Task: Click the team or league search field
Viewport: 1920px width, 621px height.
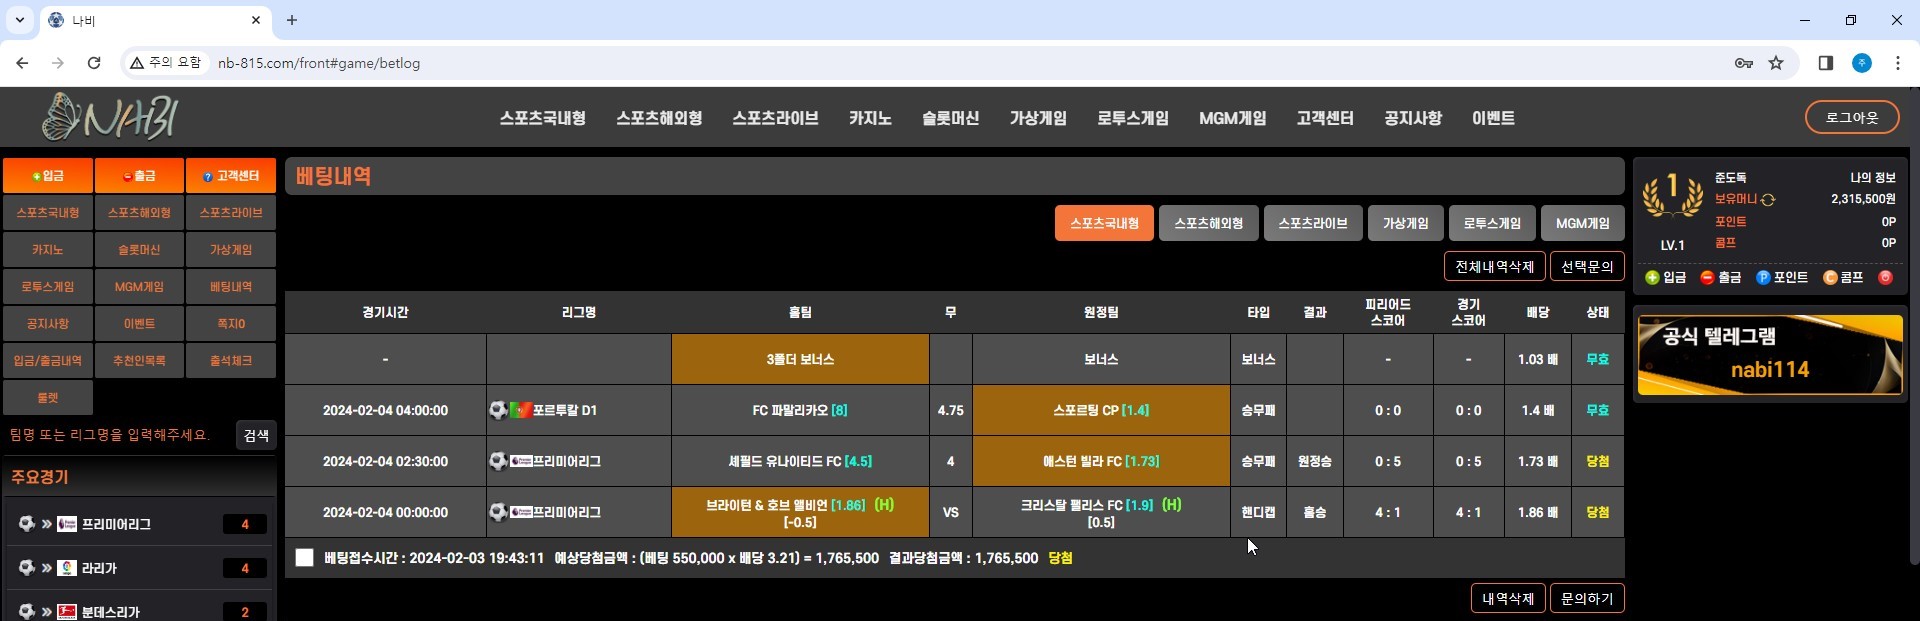Action: (118, 435)
